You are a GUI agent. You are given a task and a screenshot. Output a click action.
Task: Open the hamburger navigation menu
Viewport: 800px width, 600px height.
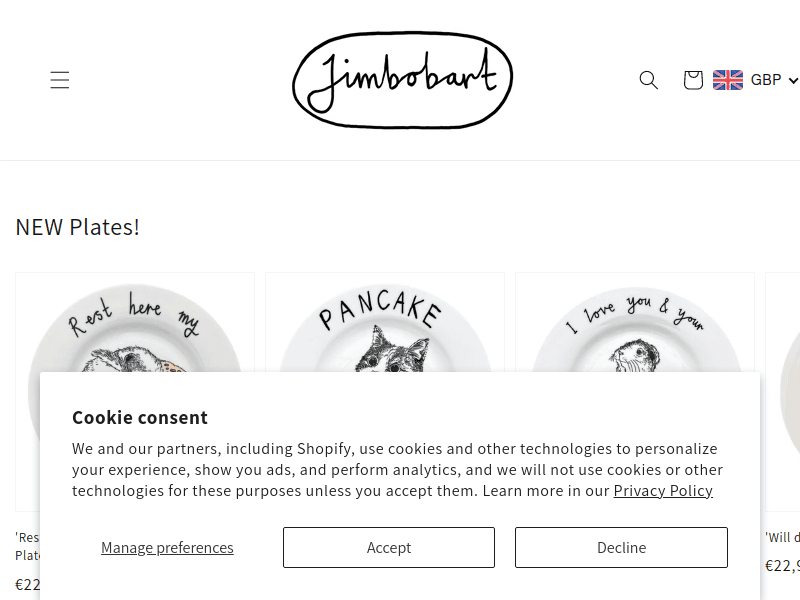[x=60, y=80]
